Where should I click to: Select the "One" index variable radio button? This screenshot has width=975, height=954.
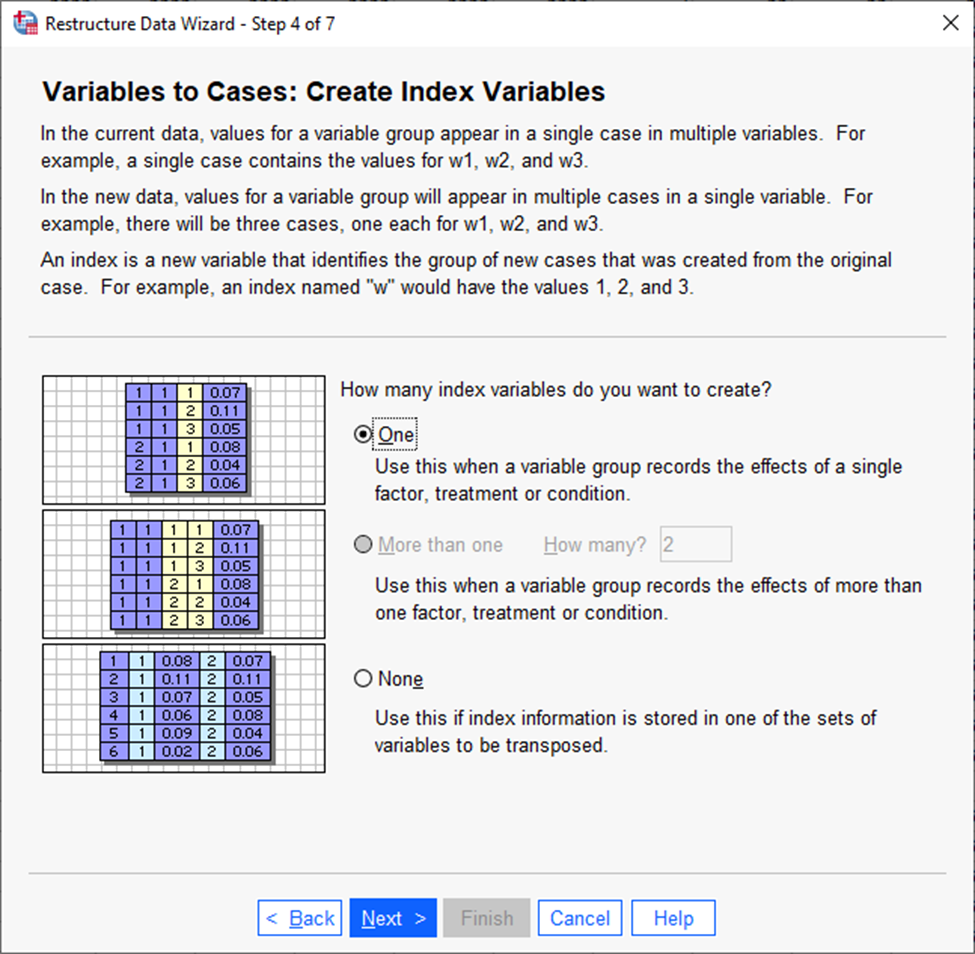pos(363,433)
